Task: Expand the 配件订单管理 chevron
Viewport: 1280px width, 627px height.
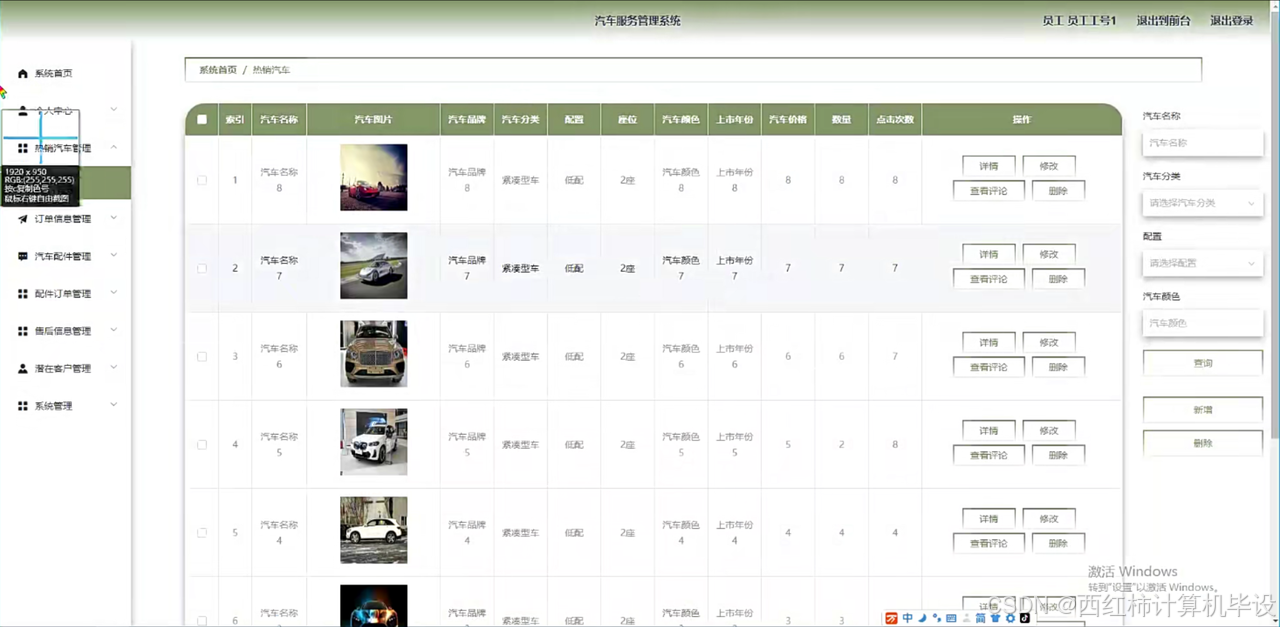Action: point(114,293)
